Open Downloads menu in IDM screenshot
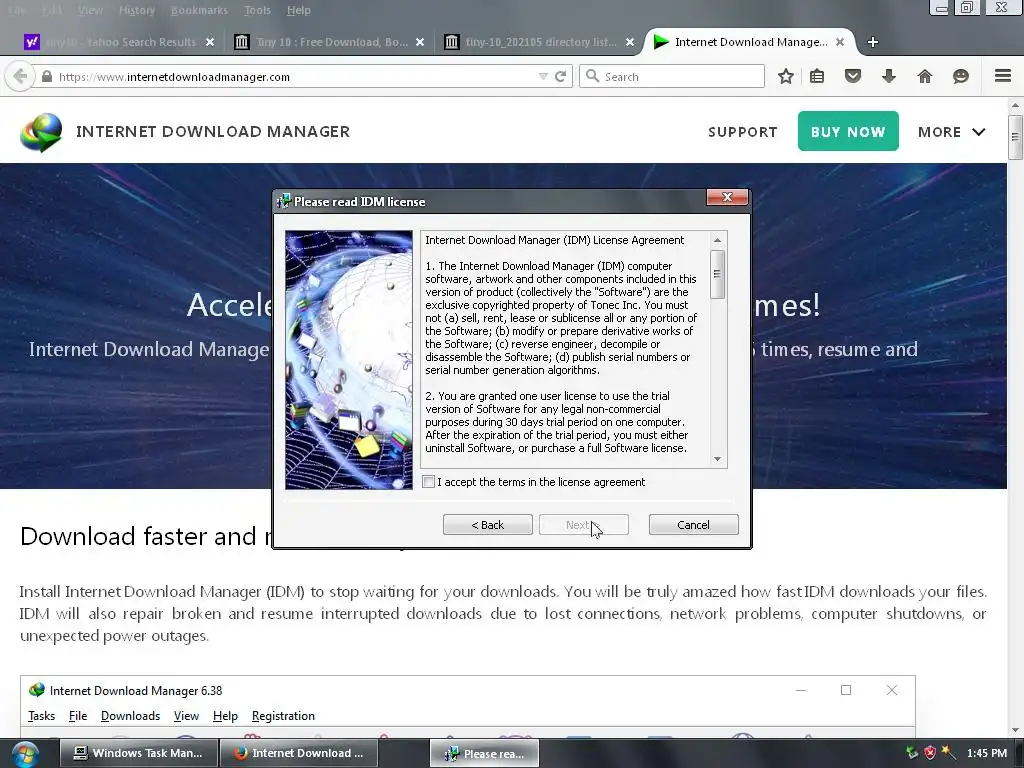The width and height of the screenshot is (1024, 768). click(x=131, y=716)
